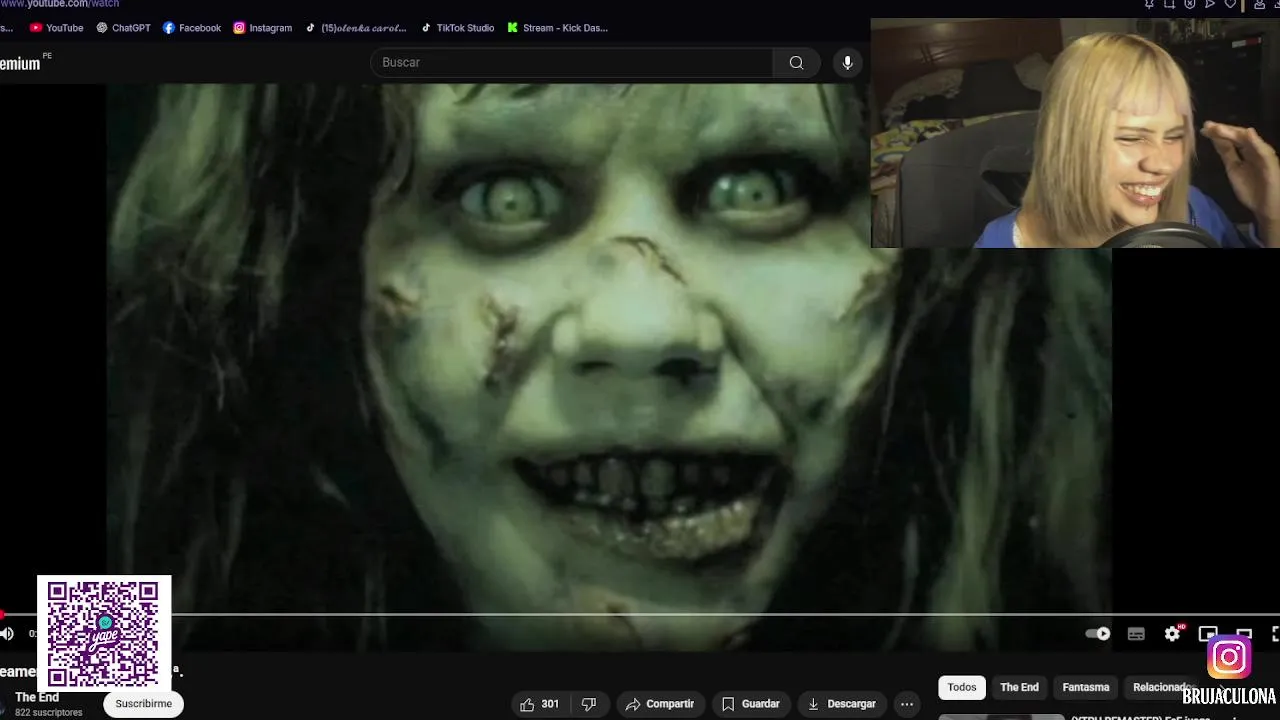Select The End filter chip
The image size is (1280, 720).
pyautogui.click(x=1019, y=687)
